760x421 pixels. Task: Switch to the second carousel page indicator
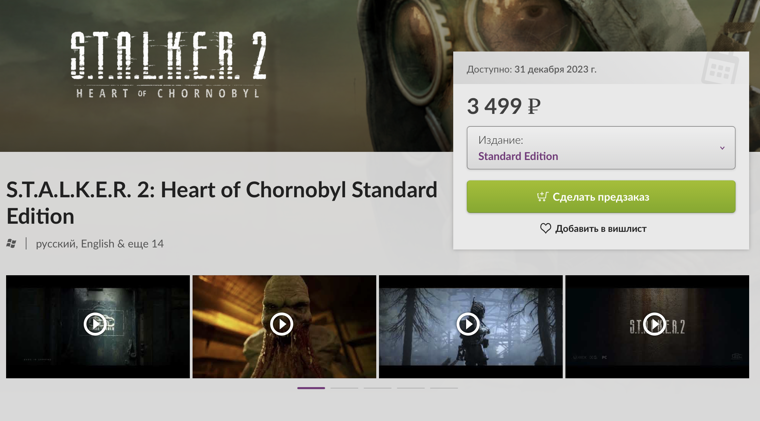tap(344, 388)
